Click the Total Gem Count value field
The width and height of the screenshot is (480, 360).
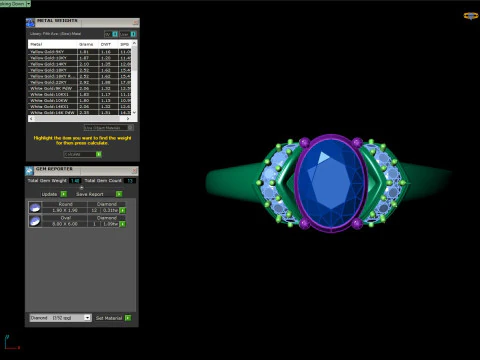pos(130,181)
